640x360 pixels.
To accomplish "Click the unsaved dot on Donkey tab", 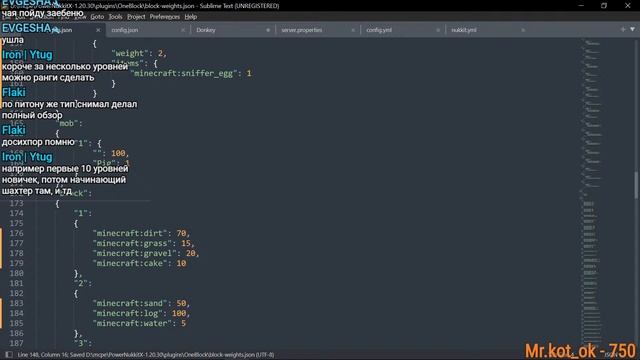I will click(x=268, y=30).
